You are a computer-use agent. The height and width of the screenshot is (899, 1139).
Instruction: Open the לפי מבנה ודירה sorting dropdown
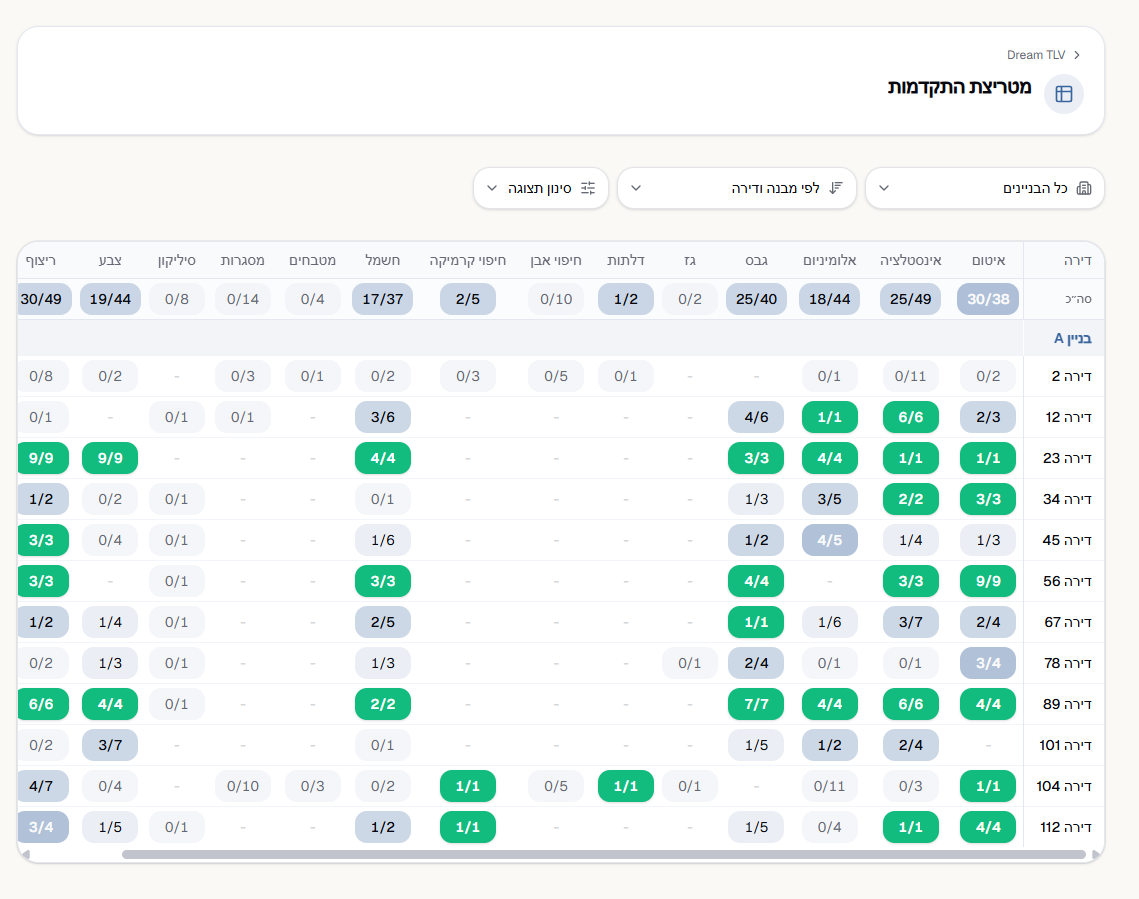point(737,188)
